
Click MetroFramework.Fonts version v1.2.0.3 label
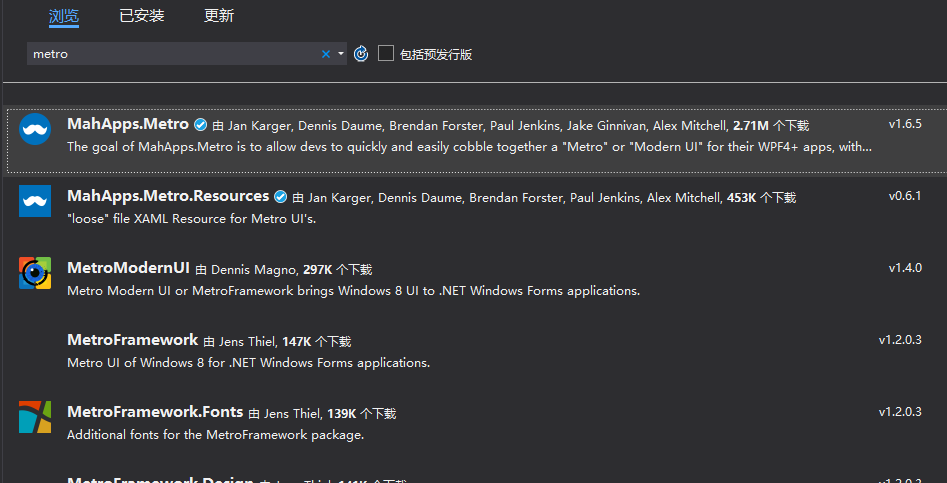point(900,412)
